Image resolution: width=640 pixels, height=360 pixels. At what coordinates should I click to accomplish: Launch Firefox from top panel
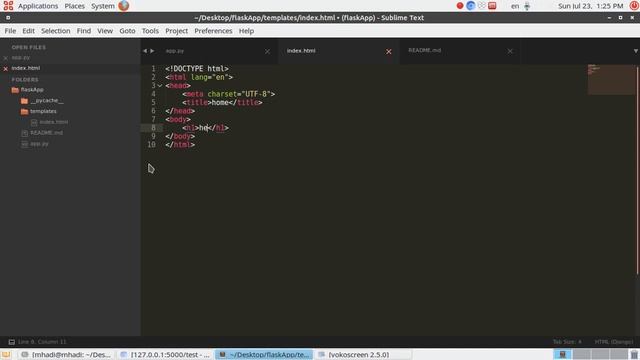[124, 6]
